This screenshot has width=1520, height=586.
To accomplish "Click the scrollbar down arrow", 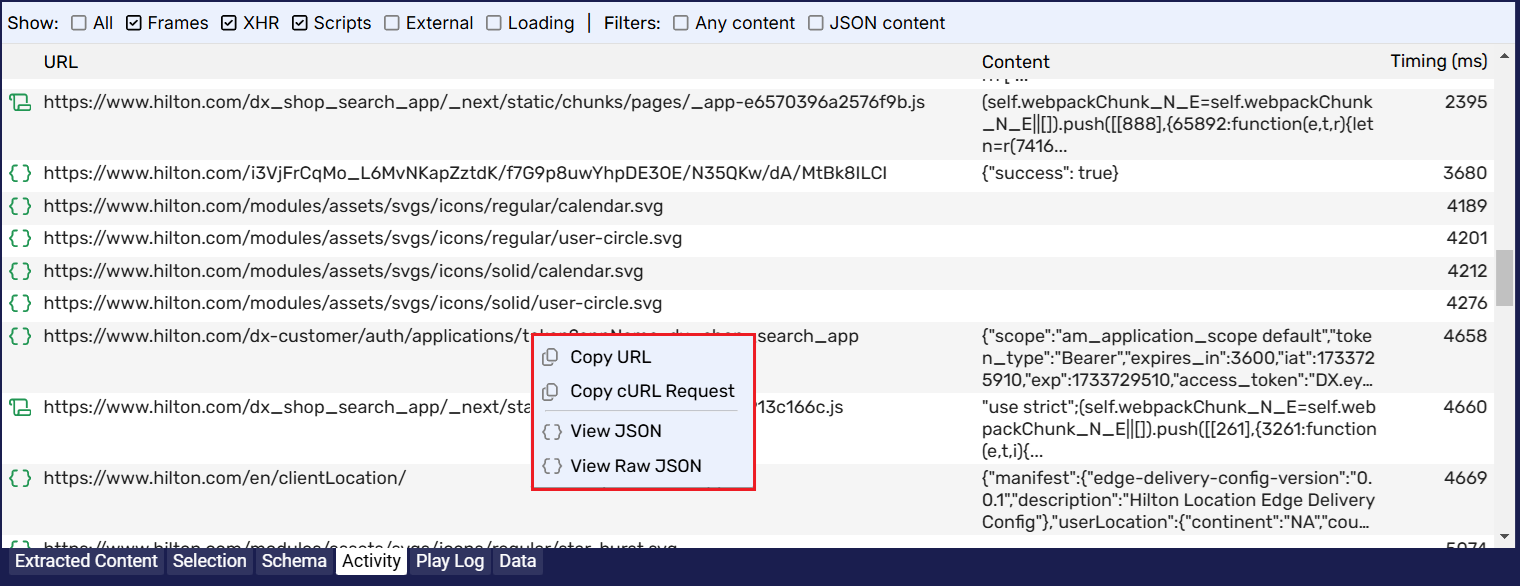I will coord(1505,537).
